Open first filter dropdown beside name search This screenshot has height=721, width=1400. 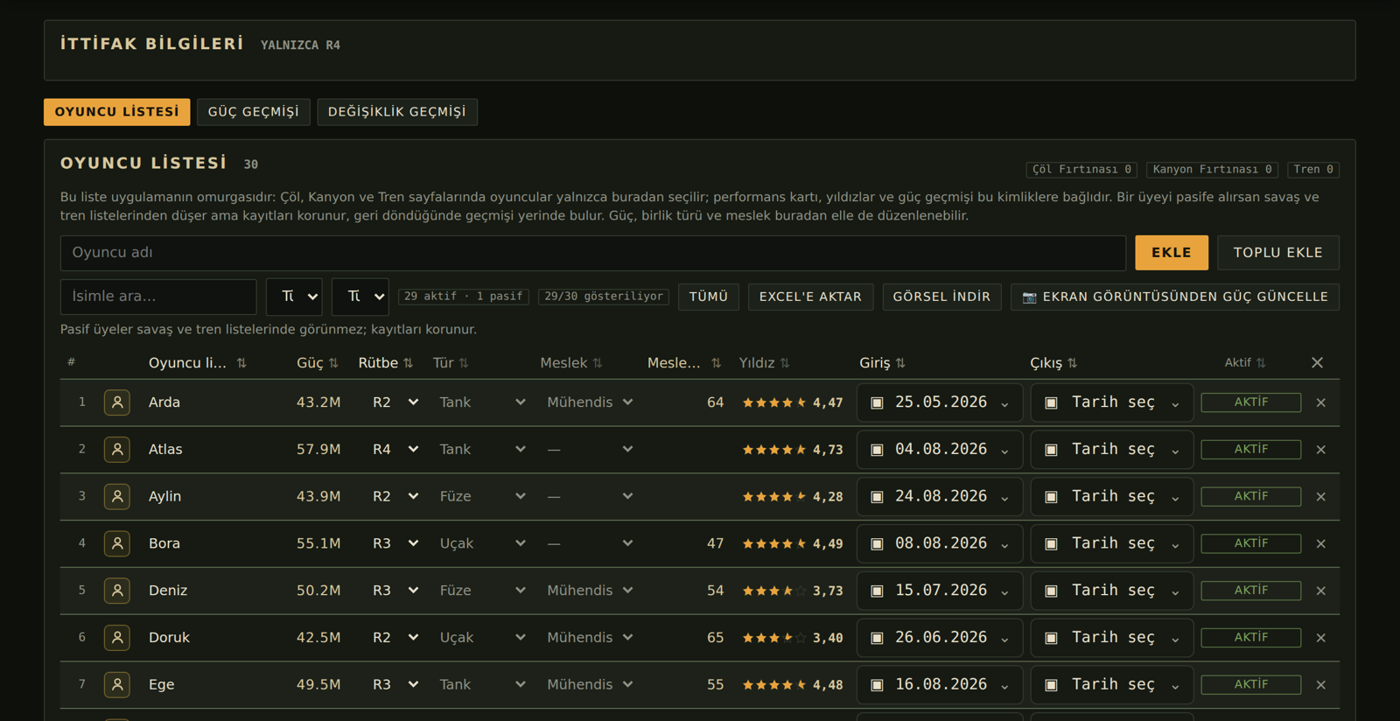294,296
